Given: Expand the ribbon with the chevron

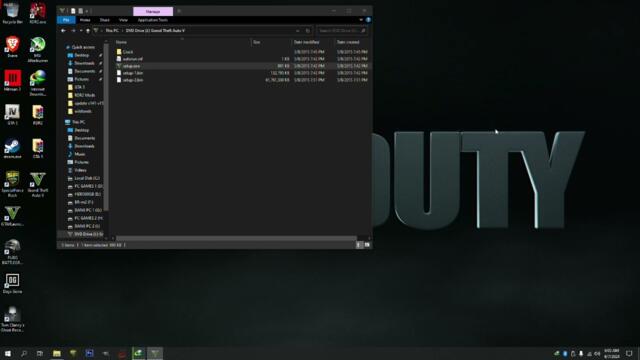Looking at the screenshot, I should pyautogui.click(x=361, y=20).
